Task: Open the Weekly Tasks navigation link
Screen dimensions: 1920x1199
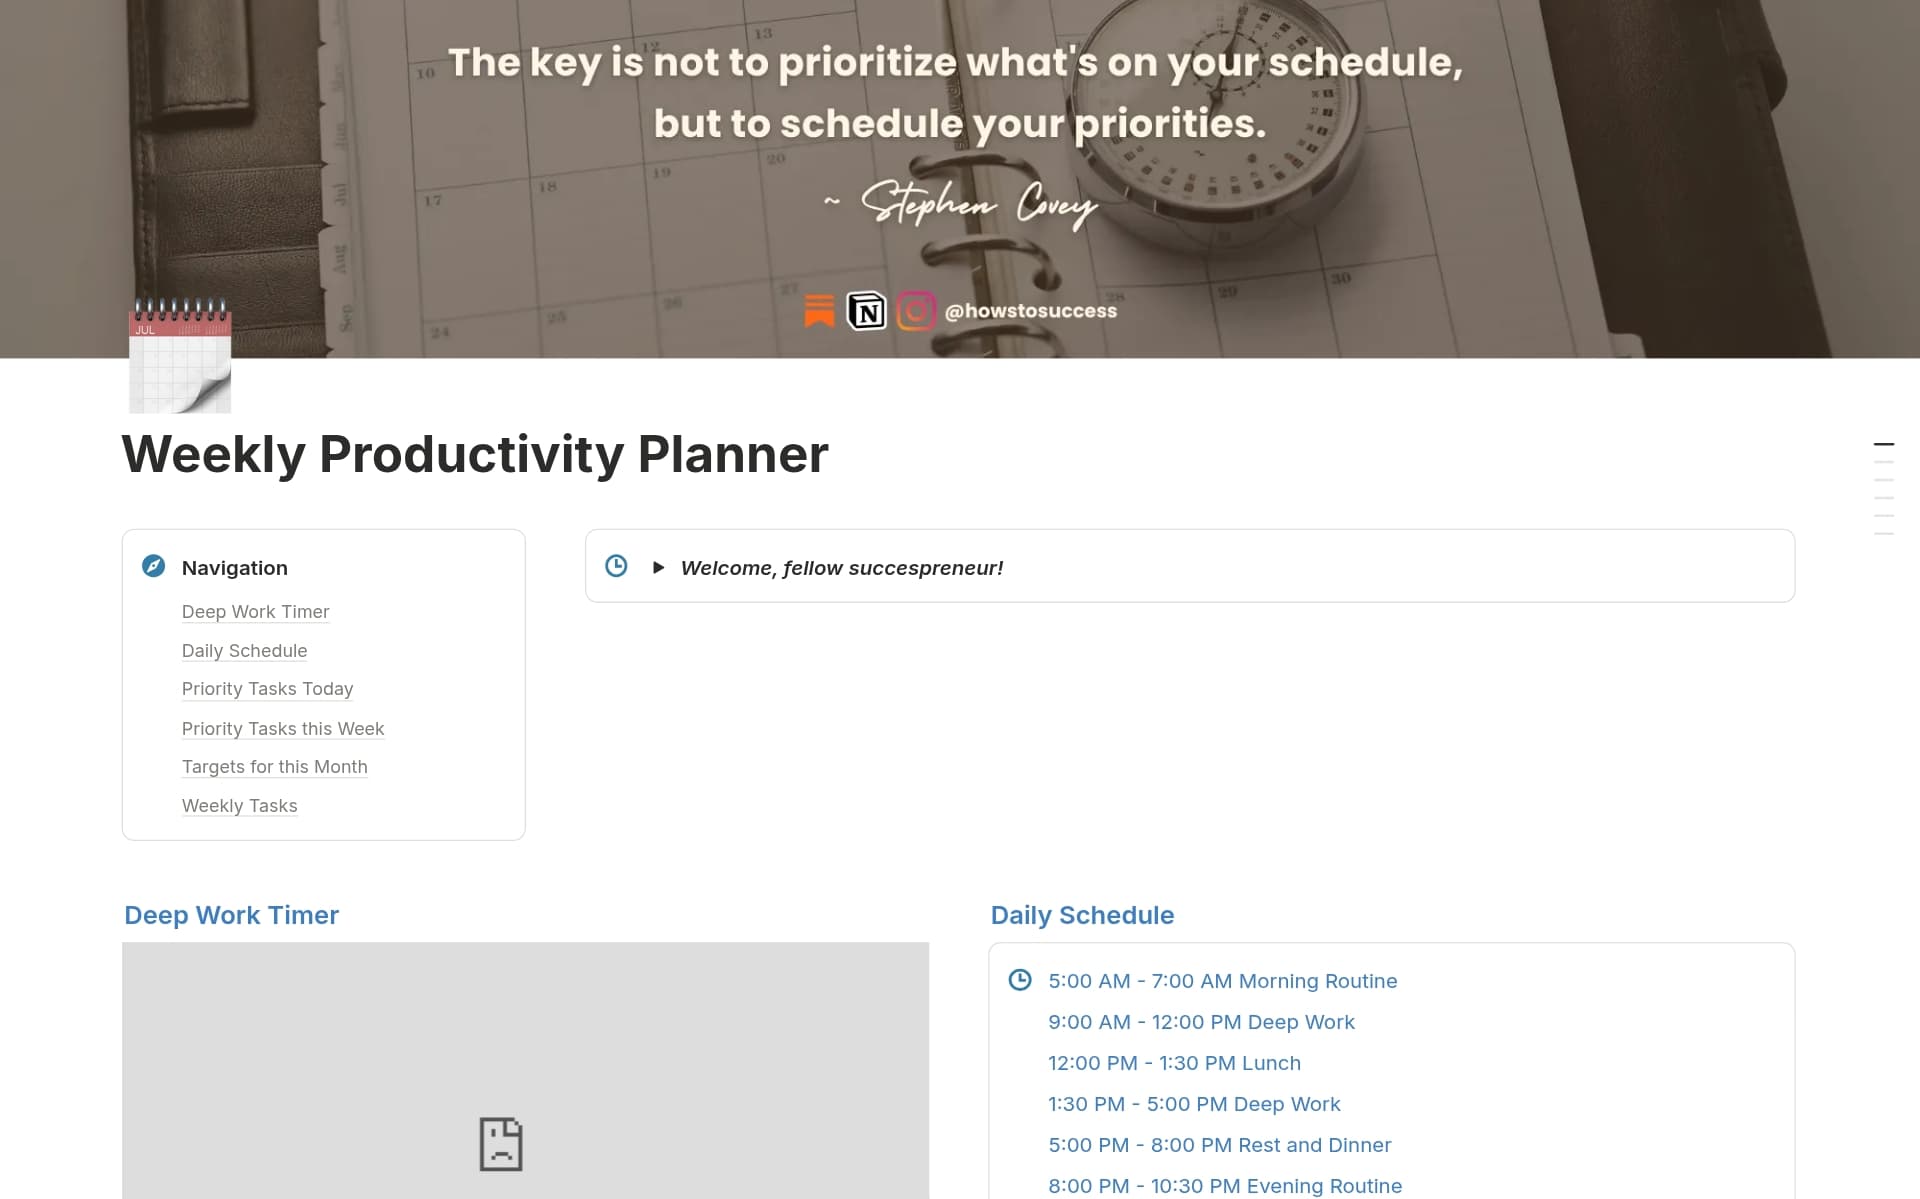Action: (x=239, y=805)
